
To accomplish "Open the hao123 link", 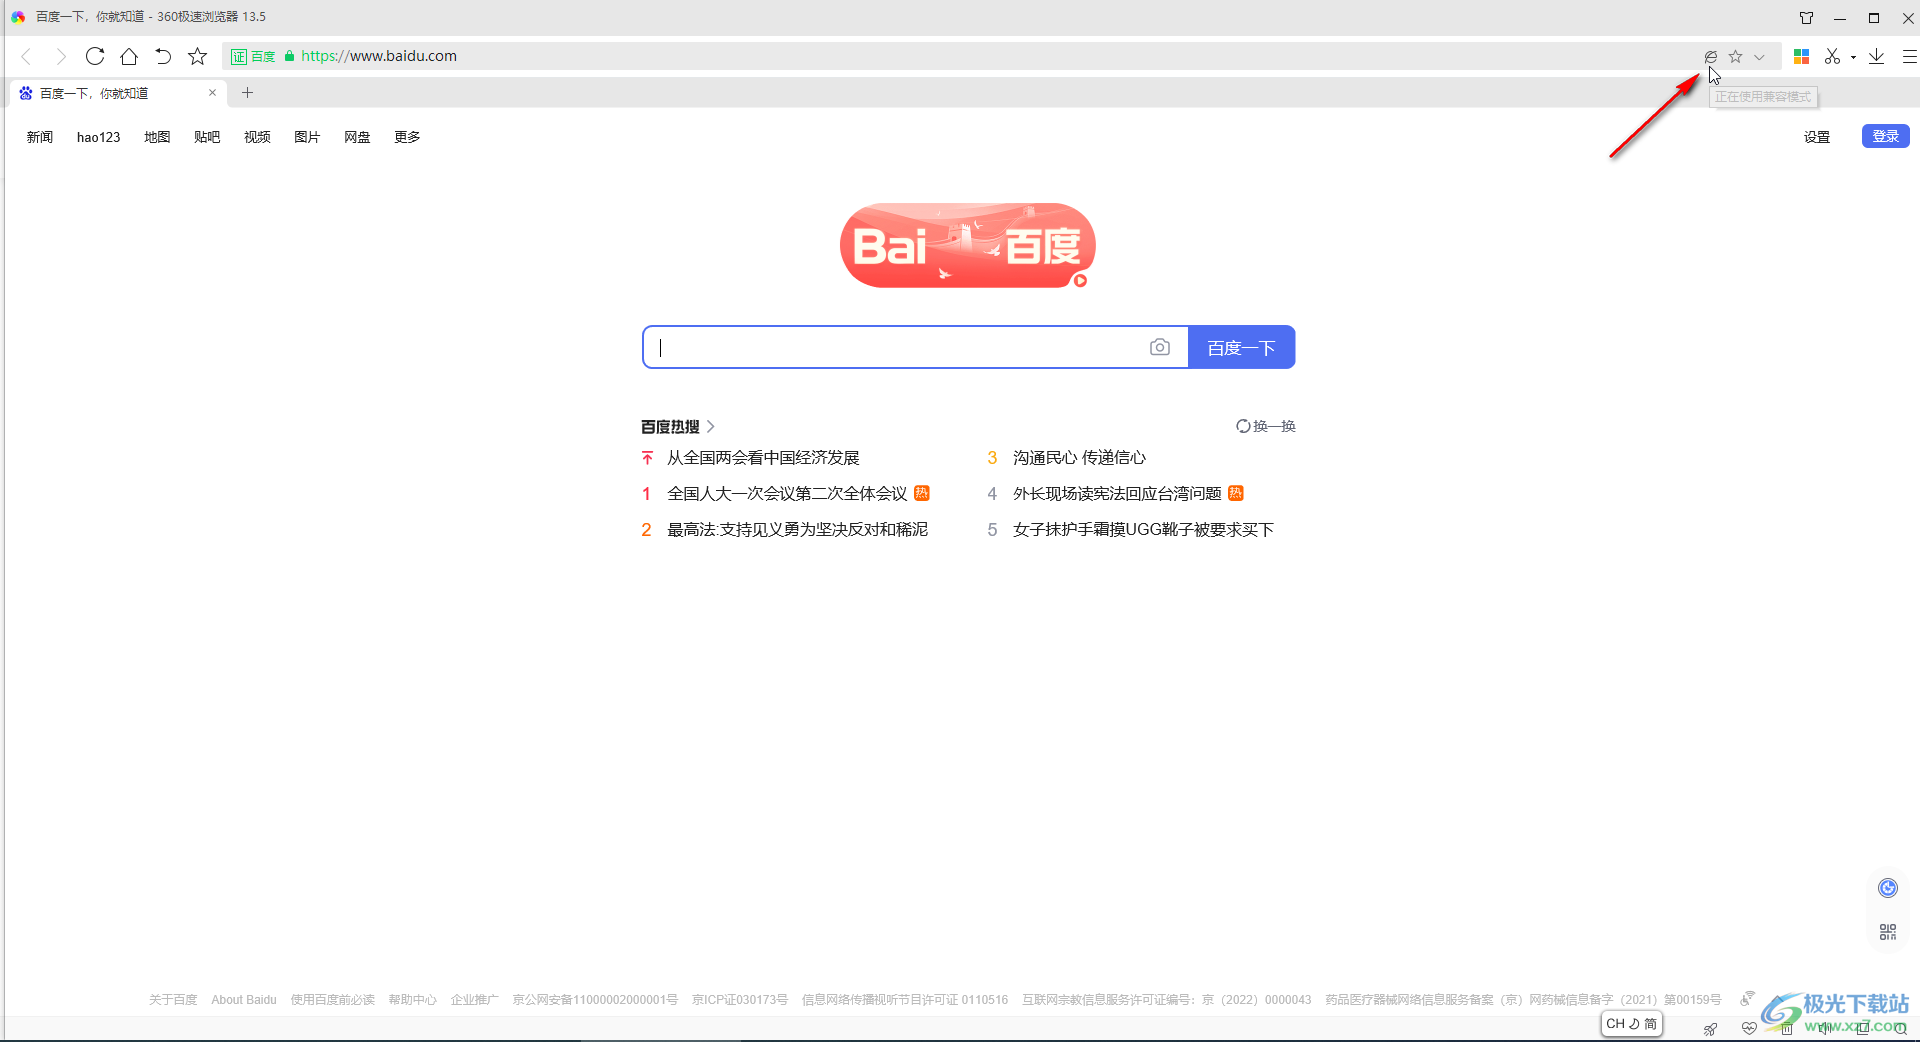I will click(x=98, y=137).
